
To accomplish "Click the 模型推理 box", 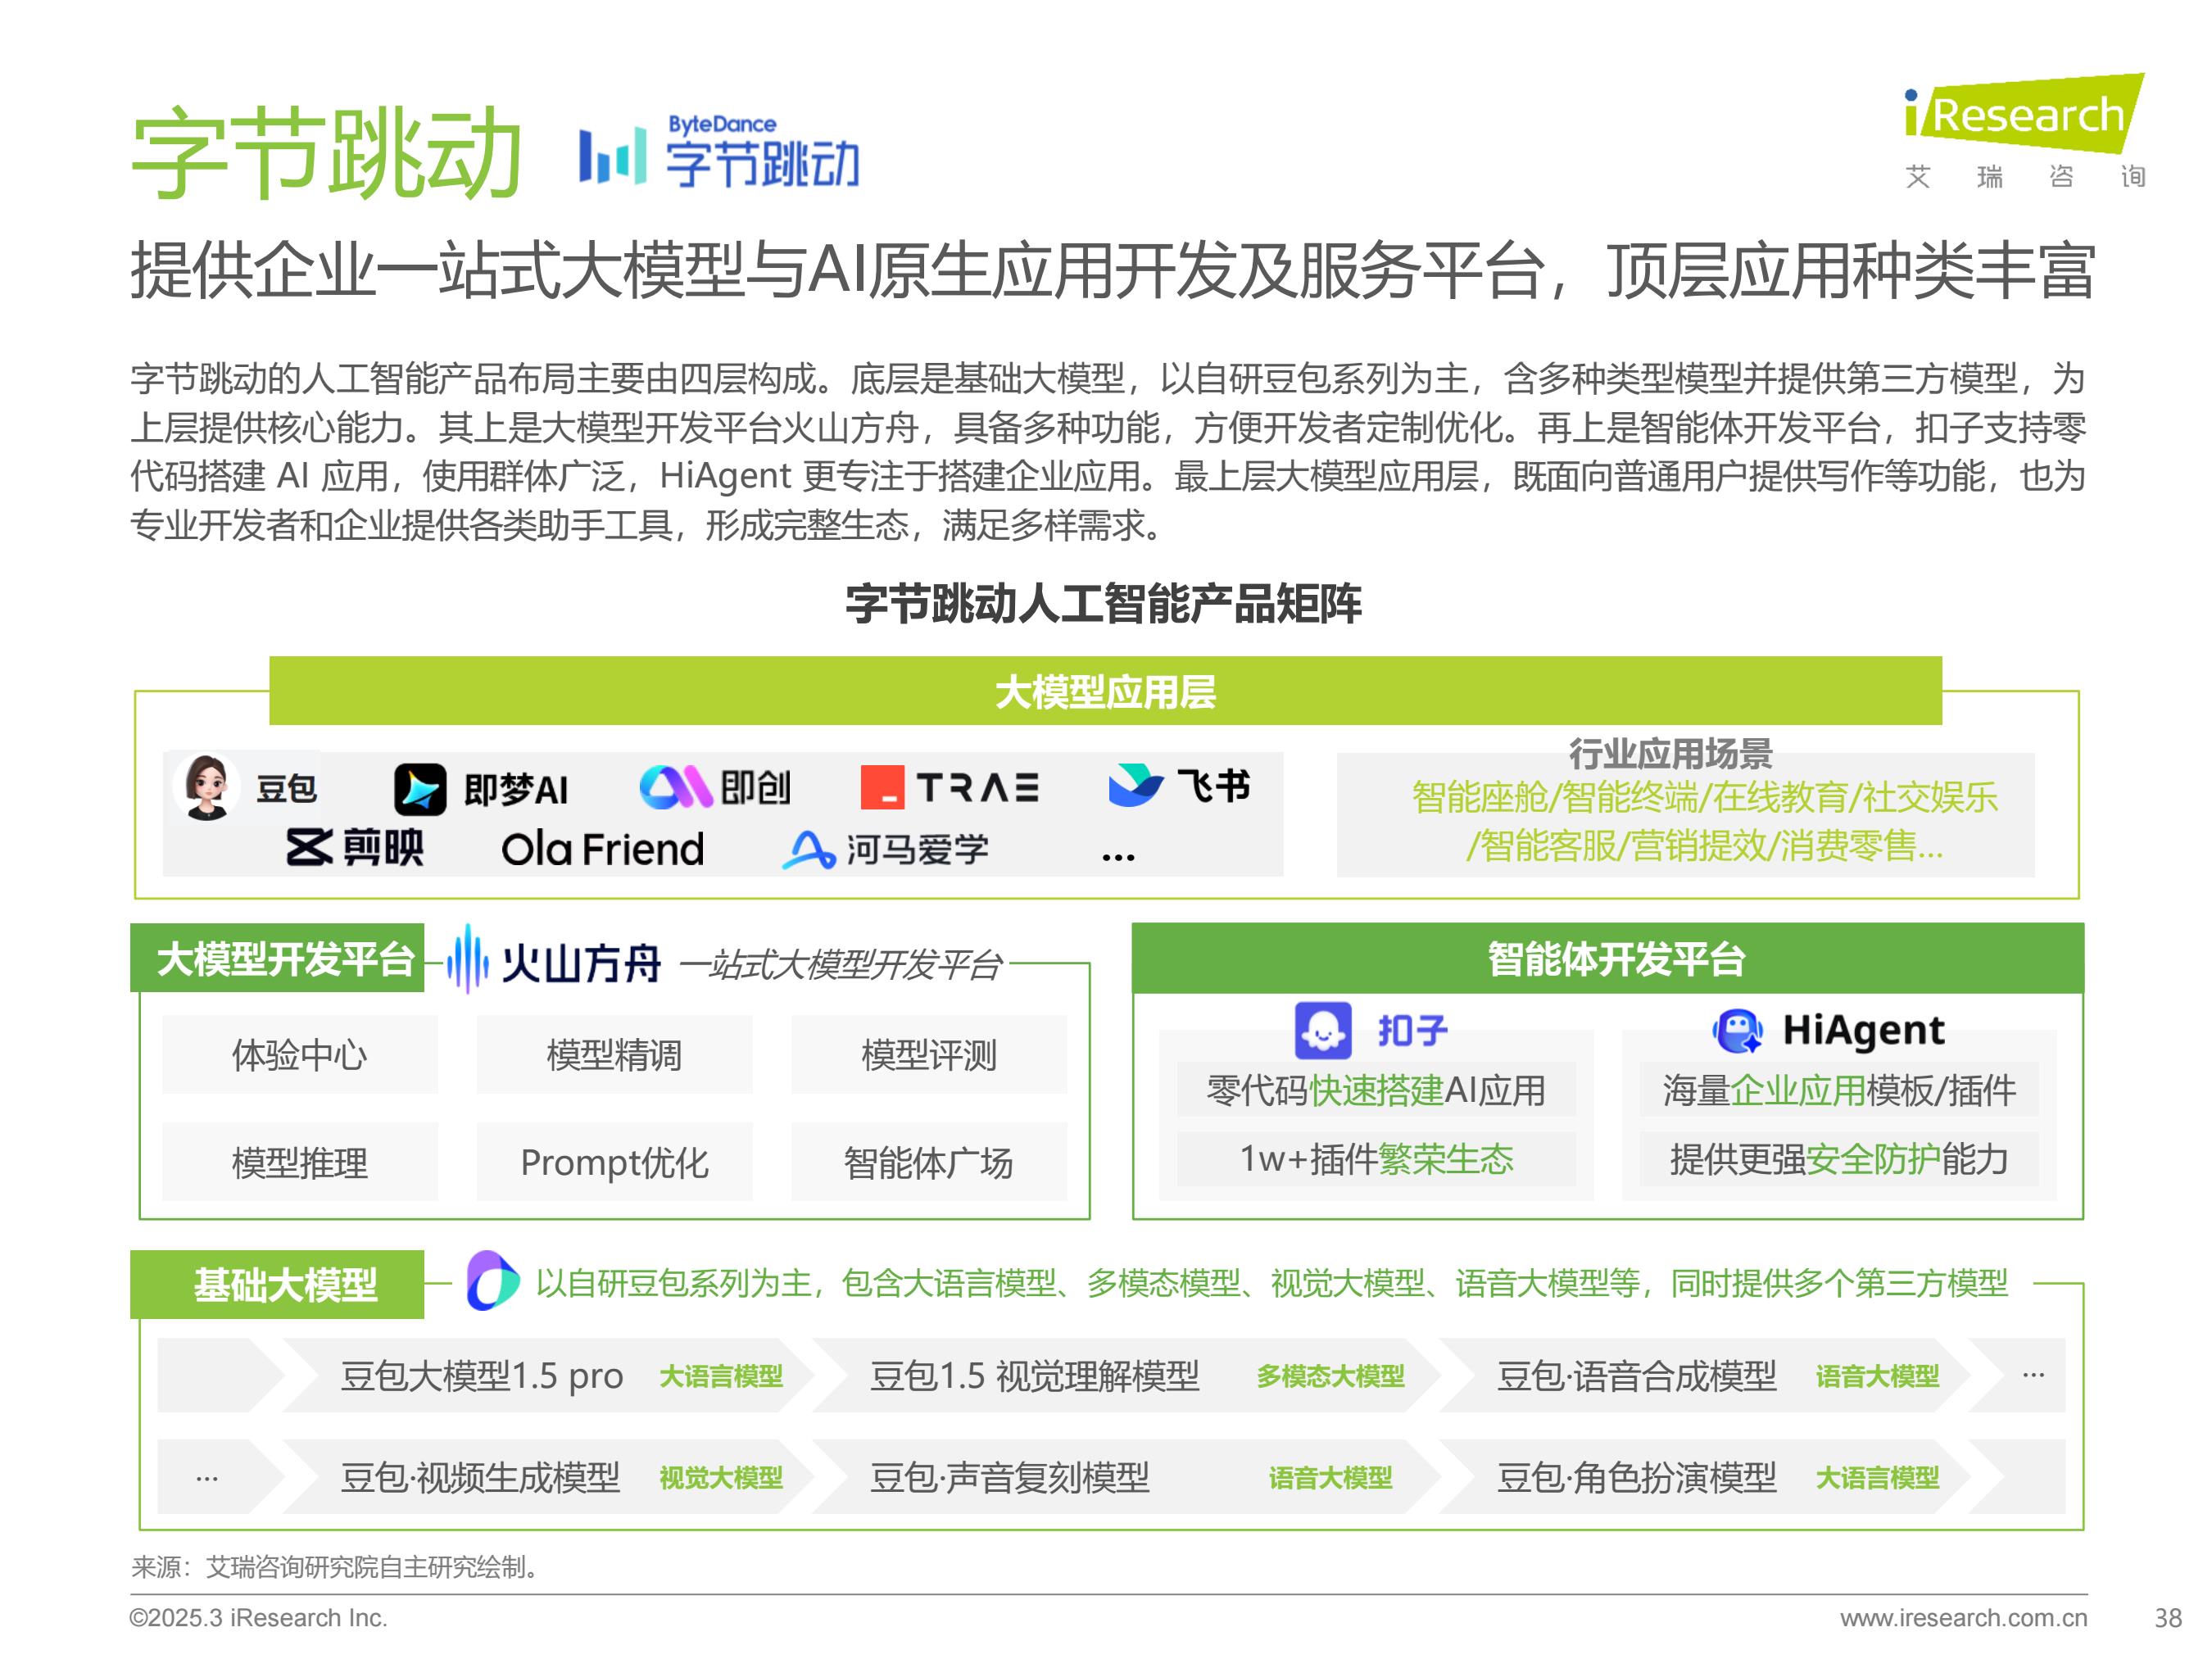I will pos(300,1162).
